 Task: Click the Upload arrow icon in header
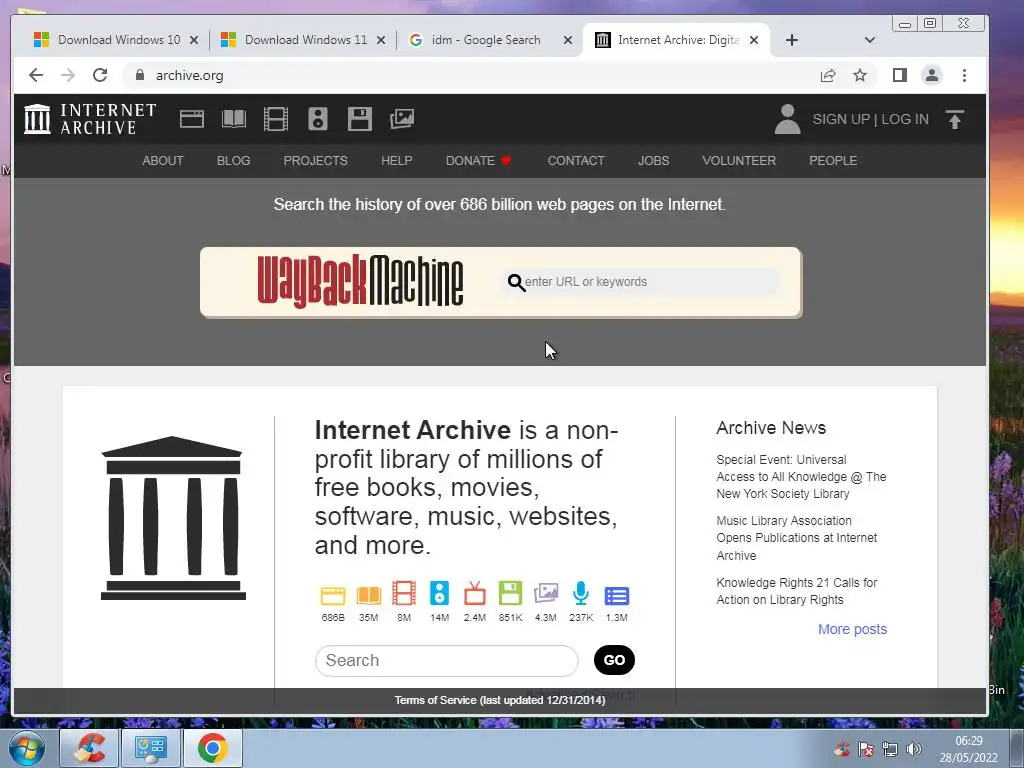(955, 120)
